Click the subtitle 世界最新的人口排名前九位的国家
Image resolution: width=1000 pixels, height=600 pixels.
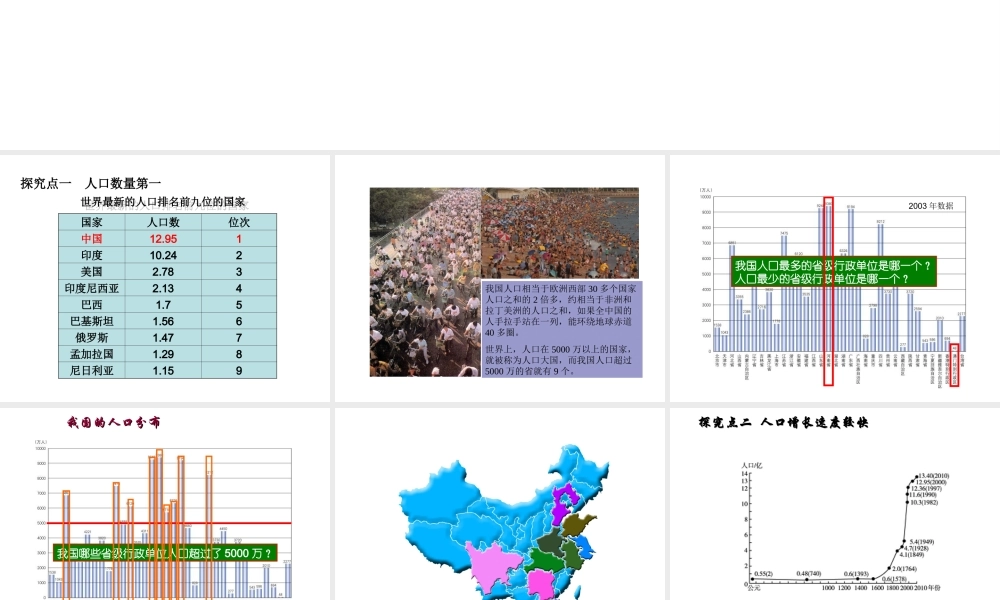tap(163, 202)
